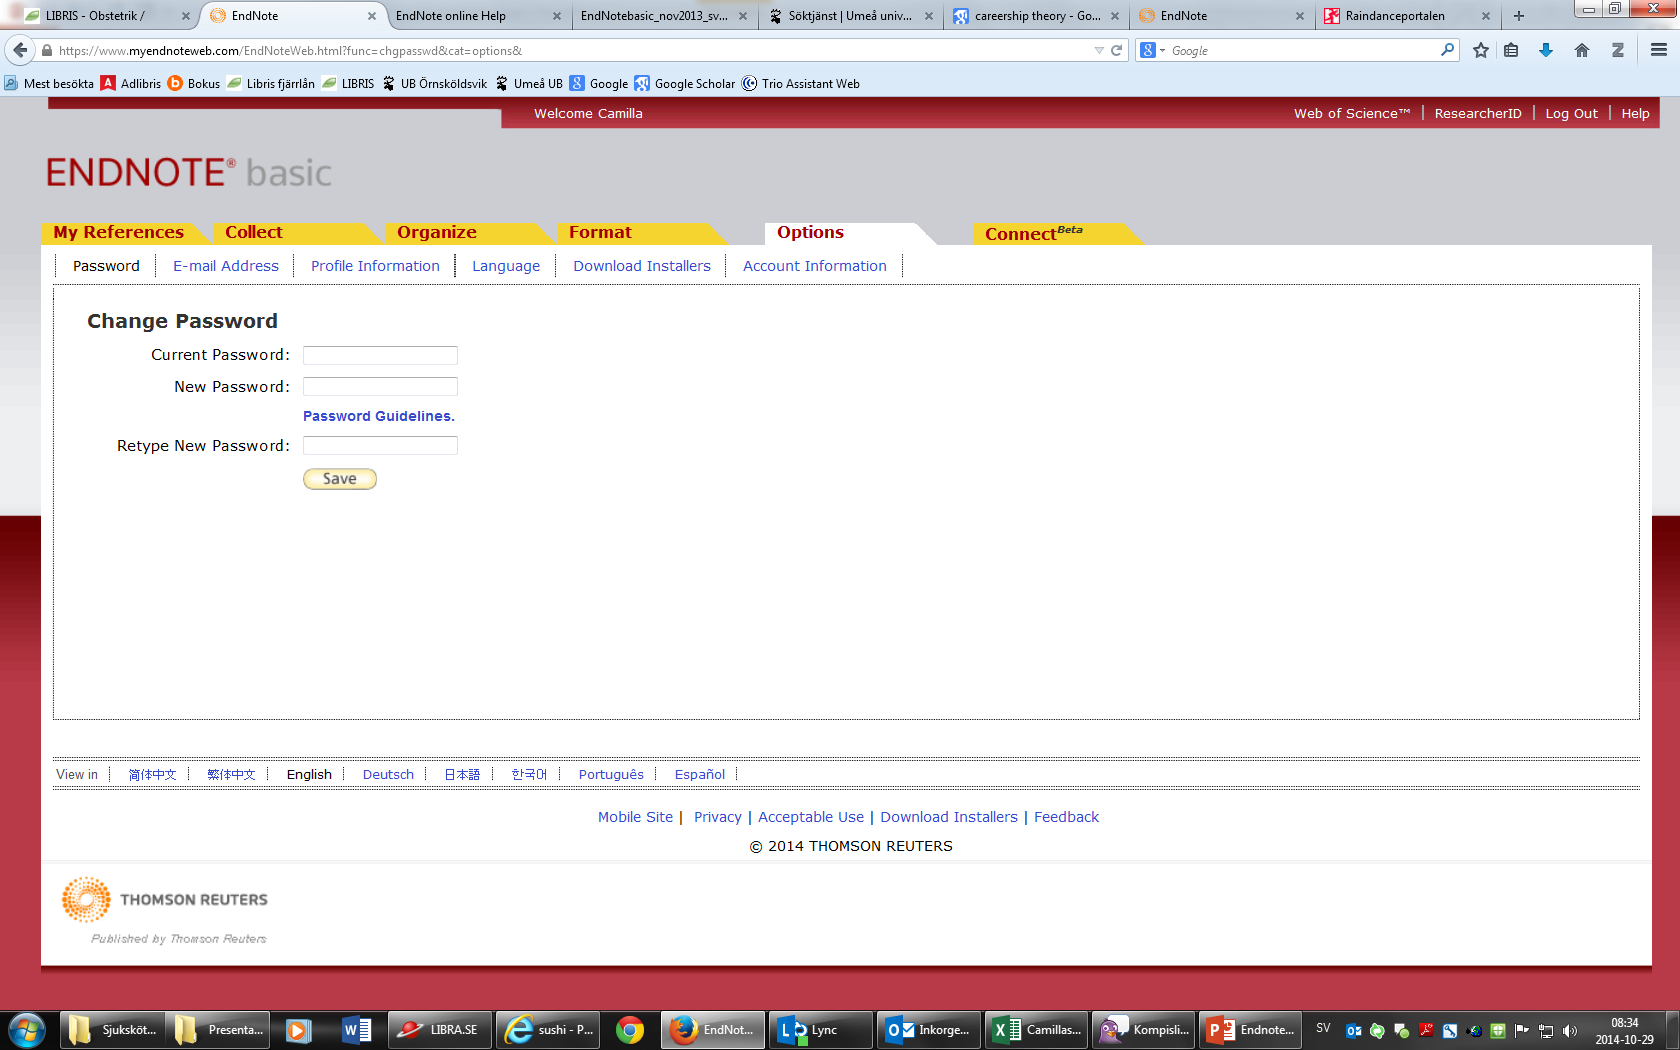Open the Outlook Inkorgen taskbar item
The height and width of the screenshot is (1050, 1680).
click(x=928, y=1030)
